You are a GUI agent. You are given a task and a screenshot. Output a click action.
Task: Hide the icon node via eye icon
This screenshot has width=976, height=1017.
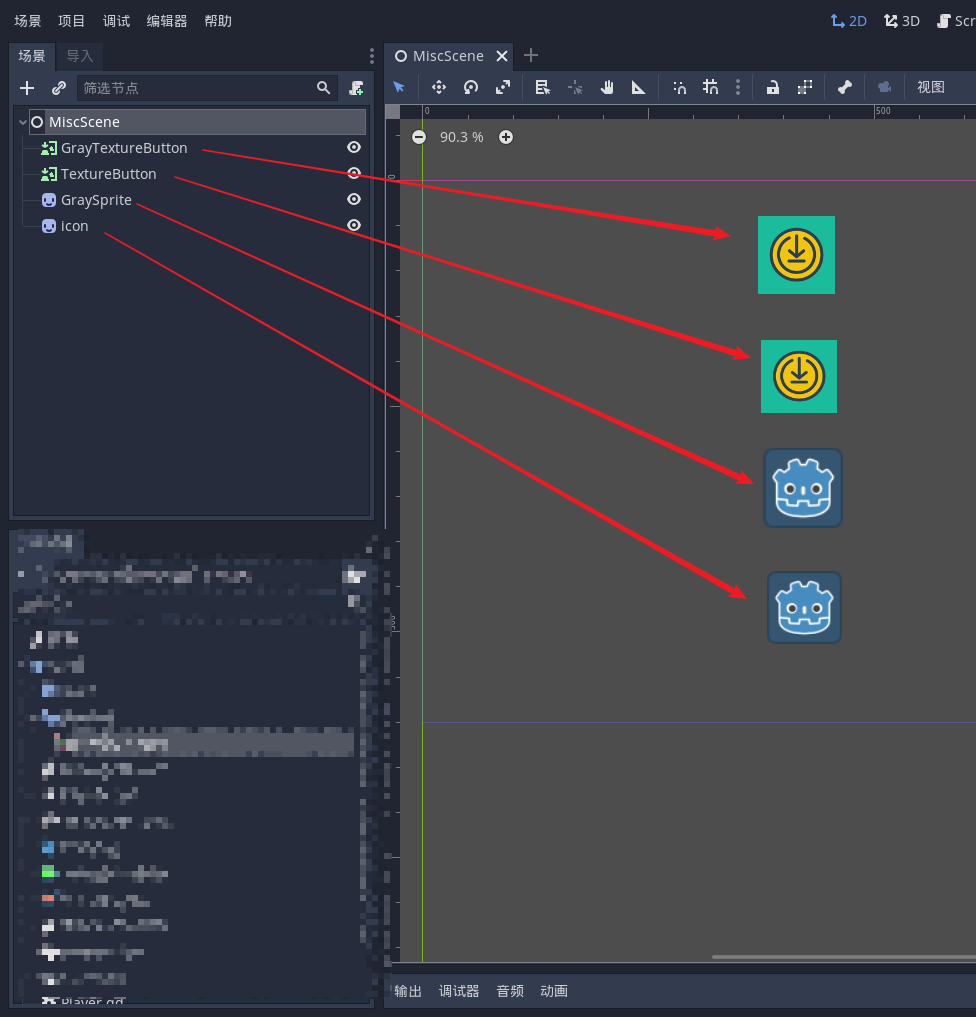[x=353, y=225]
